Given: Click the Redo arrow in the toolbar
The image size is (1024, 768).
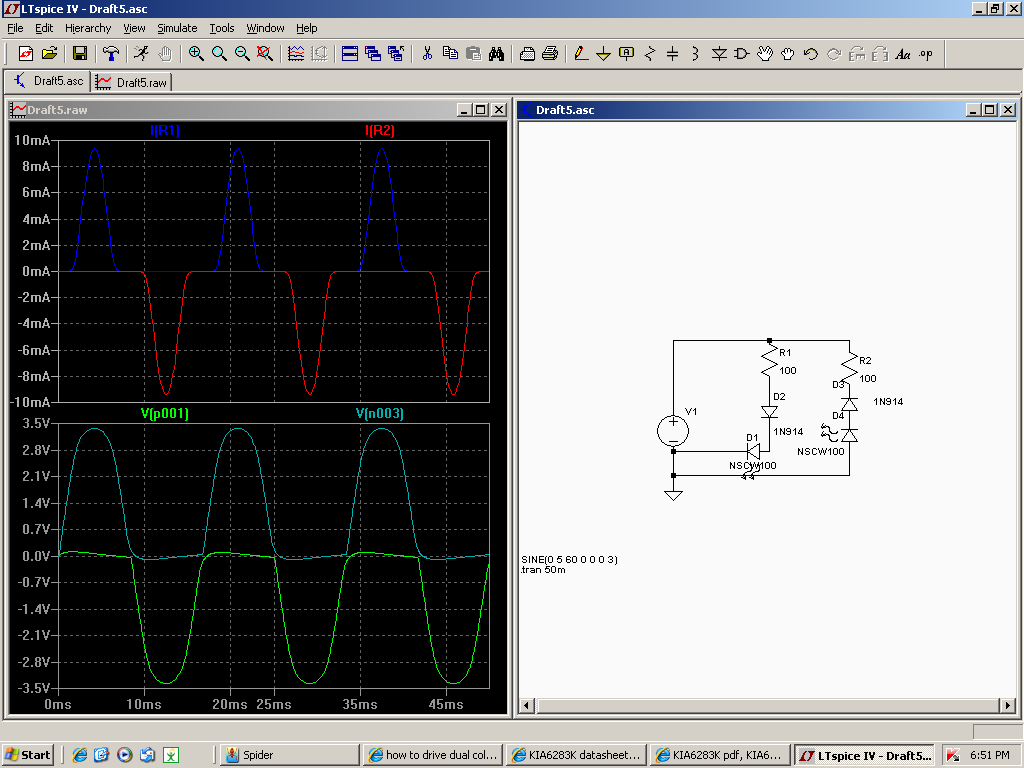Looking at the screenshot, I should (x=834, y=54).
